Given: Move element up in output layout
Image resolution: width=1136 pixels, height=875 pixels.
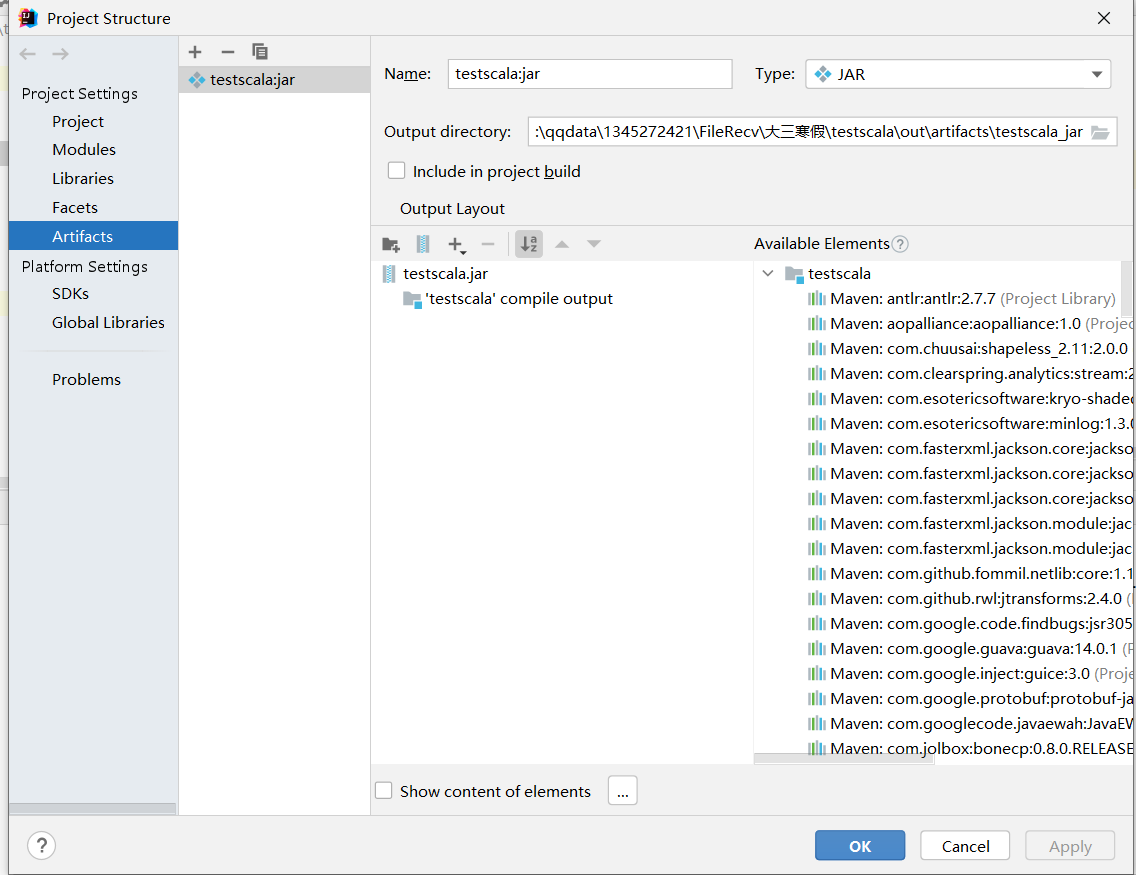Looking at the screenshot, I should tap(561, 244).
